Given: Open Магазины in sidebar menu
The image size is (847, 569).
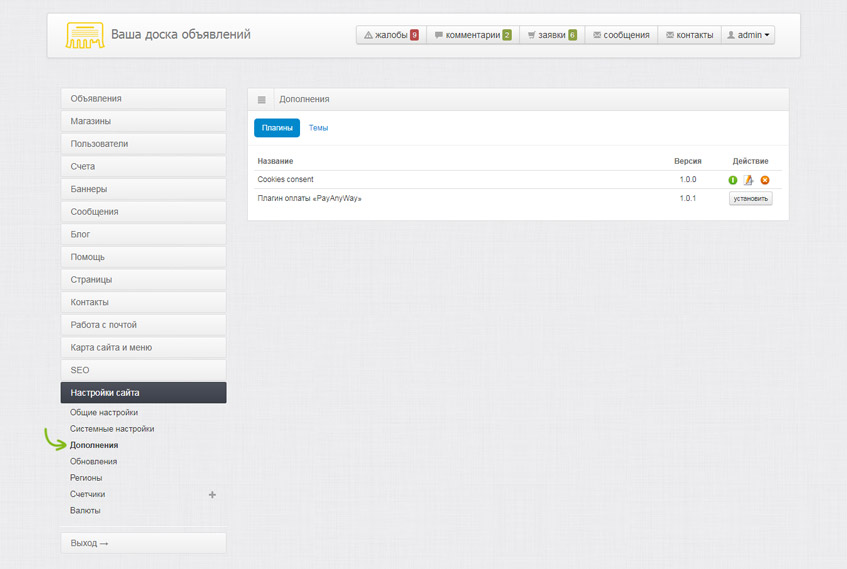Looking at the screenshot, I should click(143, 121).
